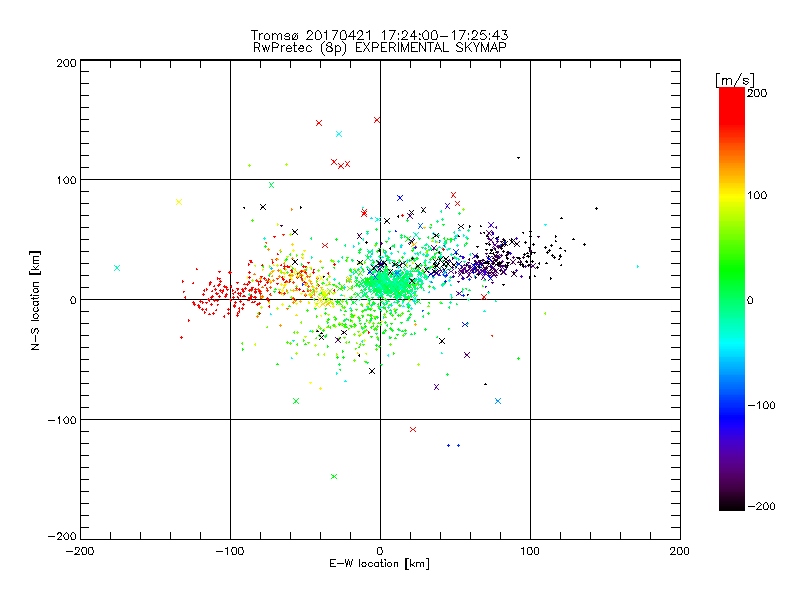This screenshot has height=600, width=800.
Task: Click the colorbar label '100'
Action: [x=757, y=195]
